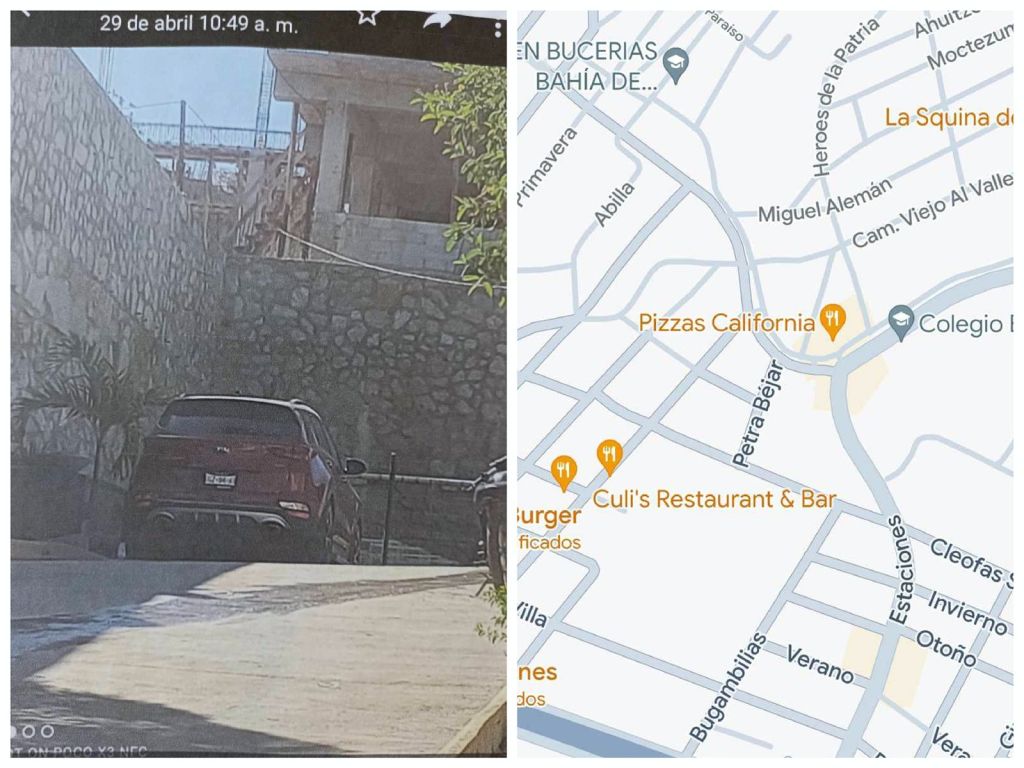The width and height of the screenshot is (1024, 768).
Task: Tap the Bugambilias street label
Action: [x=729, y=687]
